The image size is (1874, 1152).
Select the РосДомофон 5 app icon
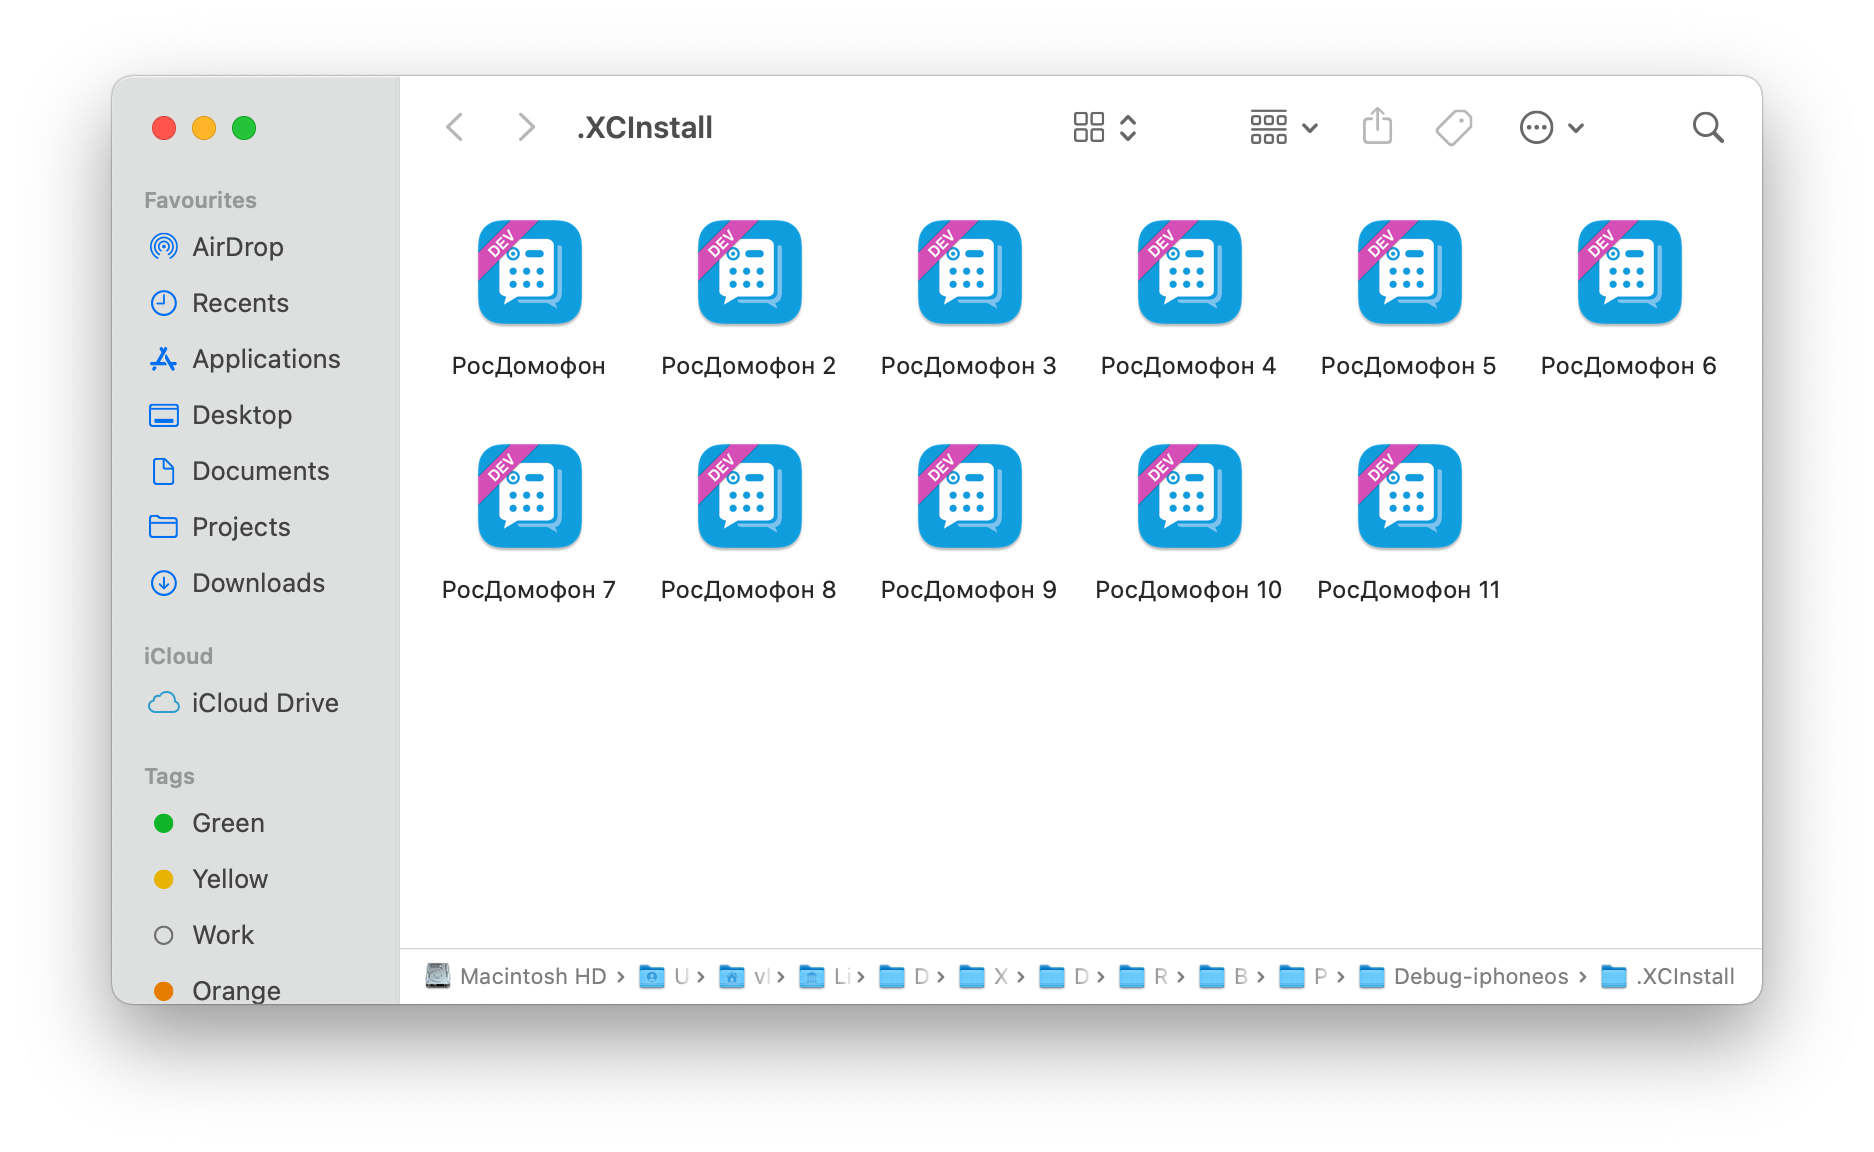click(1410, 272)
